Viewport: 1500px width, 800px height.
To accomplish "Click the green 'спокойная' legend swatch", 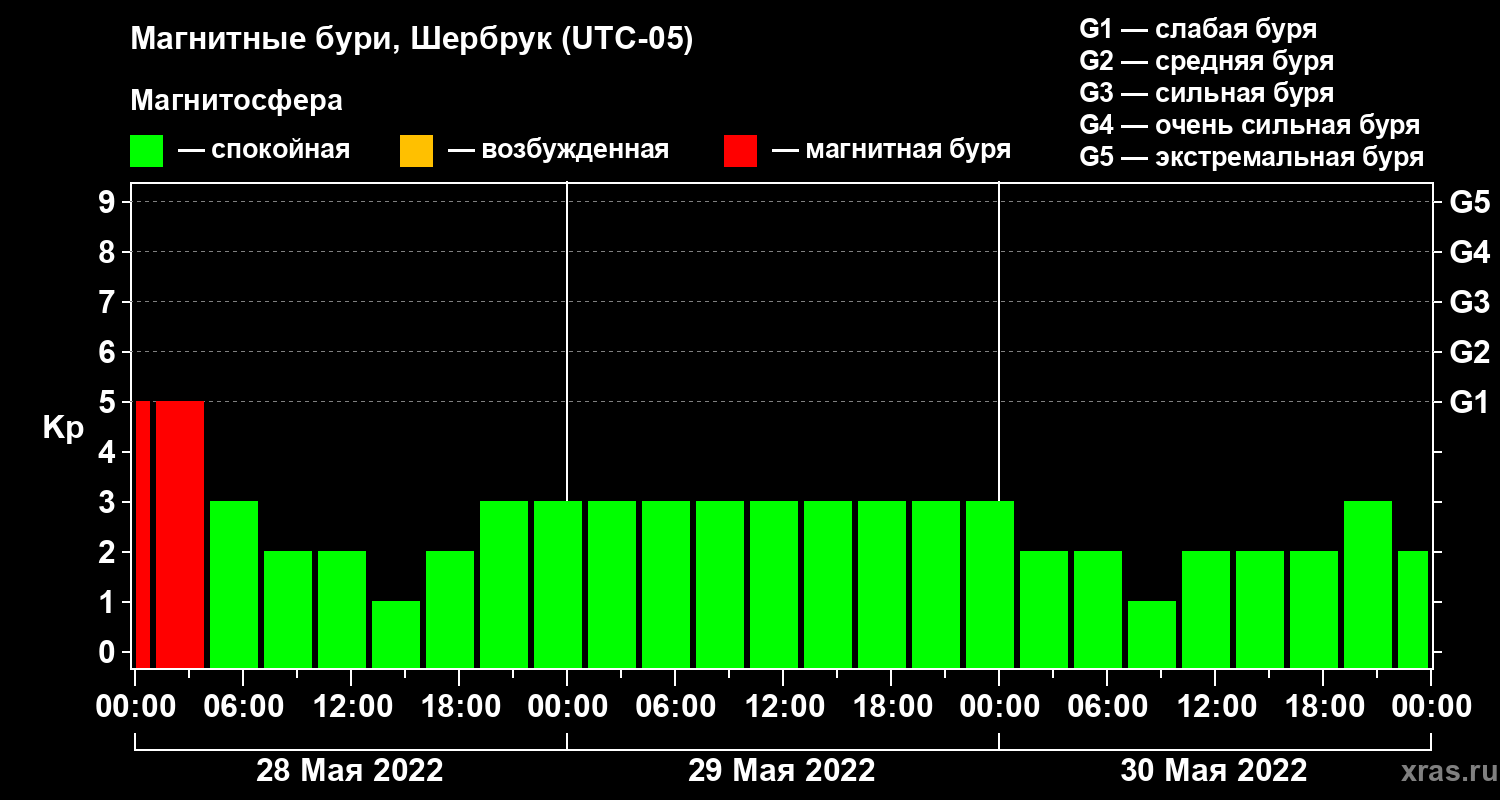I will click(x=146, y=151).
